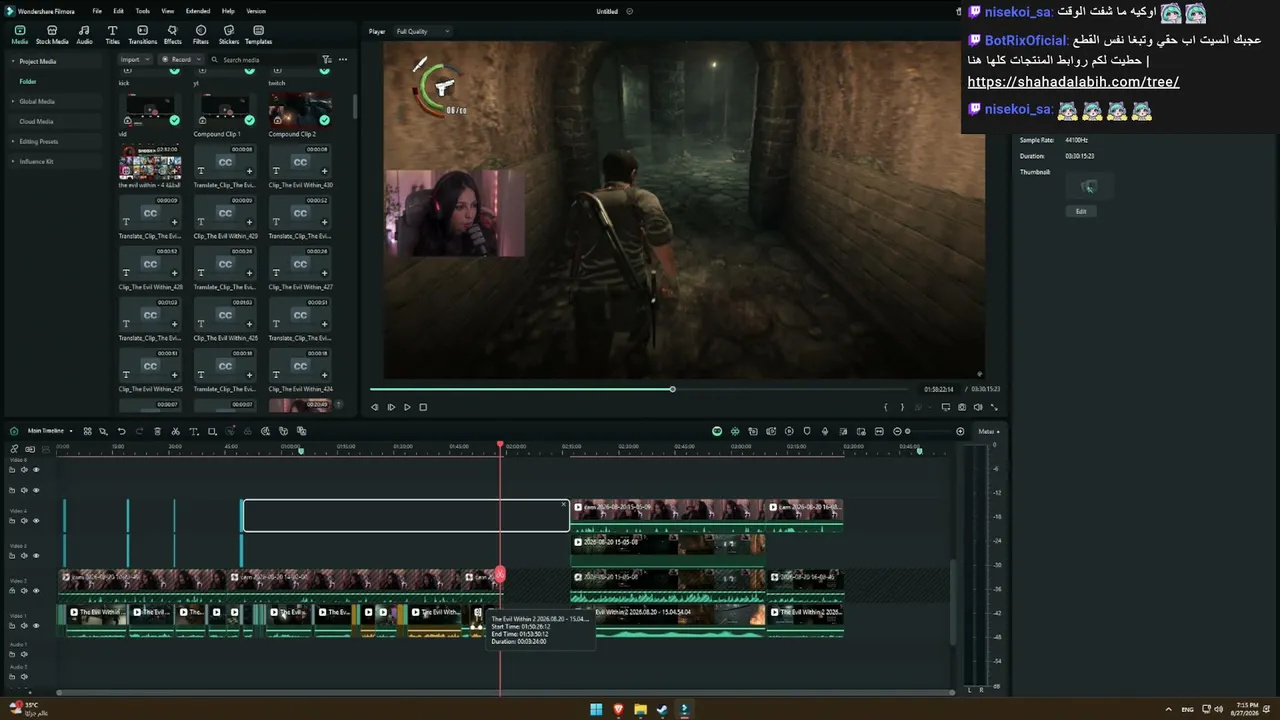
Task: Click the red playhead scissors marker
Action: [x=500, y=575]
